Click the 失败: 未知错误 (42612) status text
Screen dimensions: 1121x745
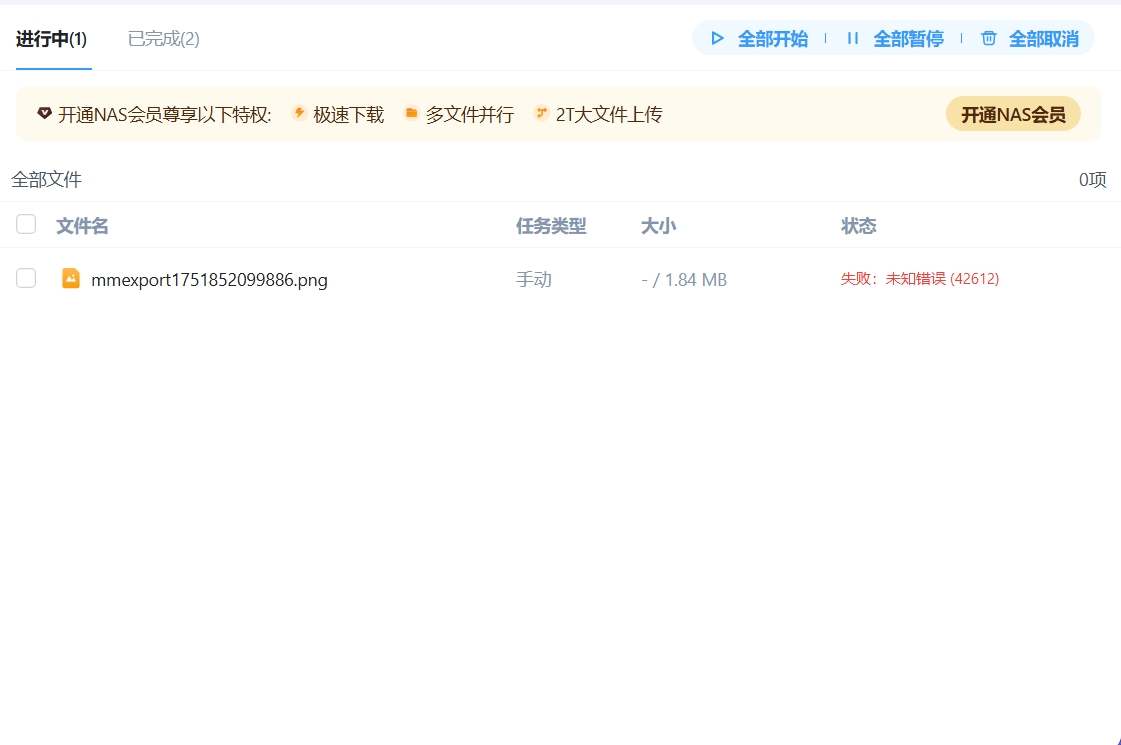(x=920, y=279)
